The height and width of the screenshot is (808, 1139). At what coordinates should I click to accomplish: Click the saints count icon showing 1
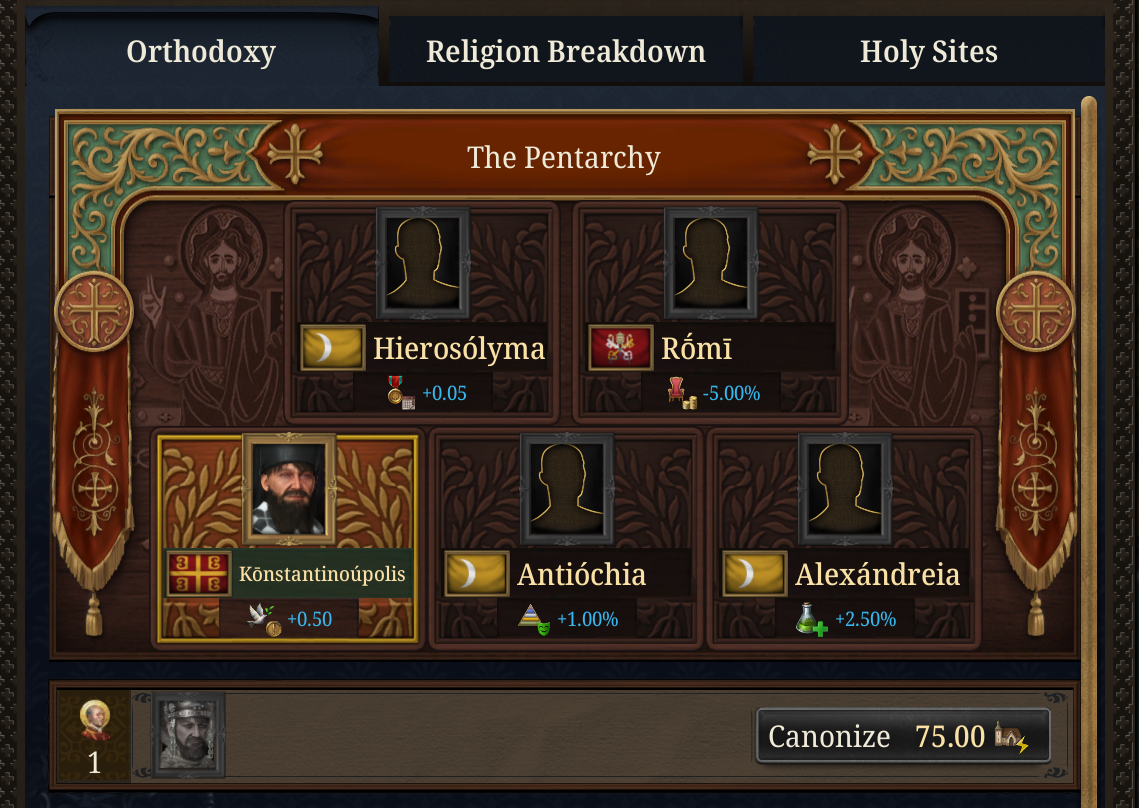point(94,737)
